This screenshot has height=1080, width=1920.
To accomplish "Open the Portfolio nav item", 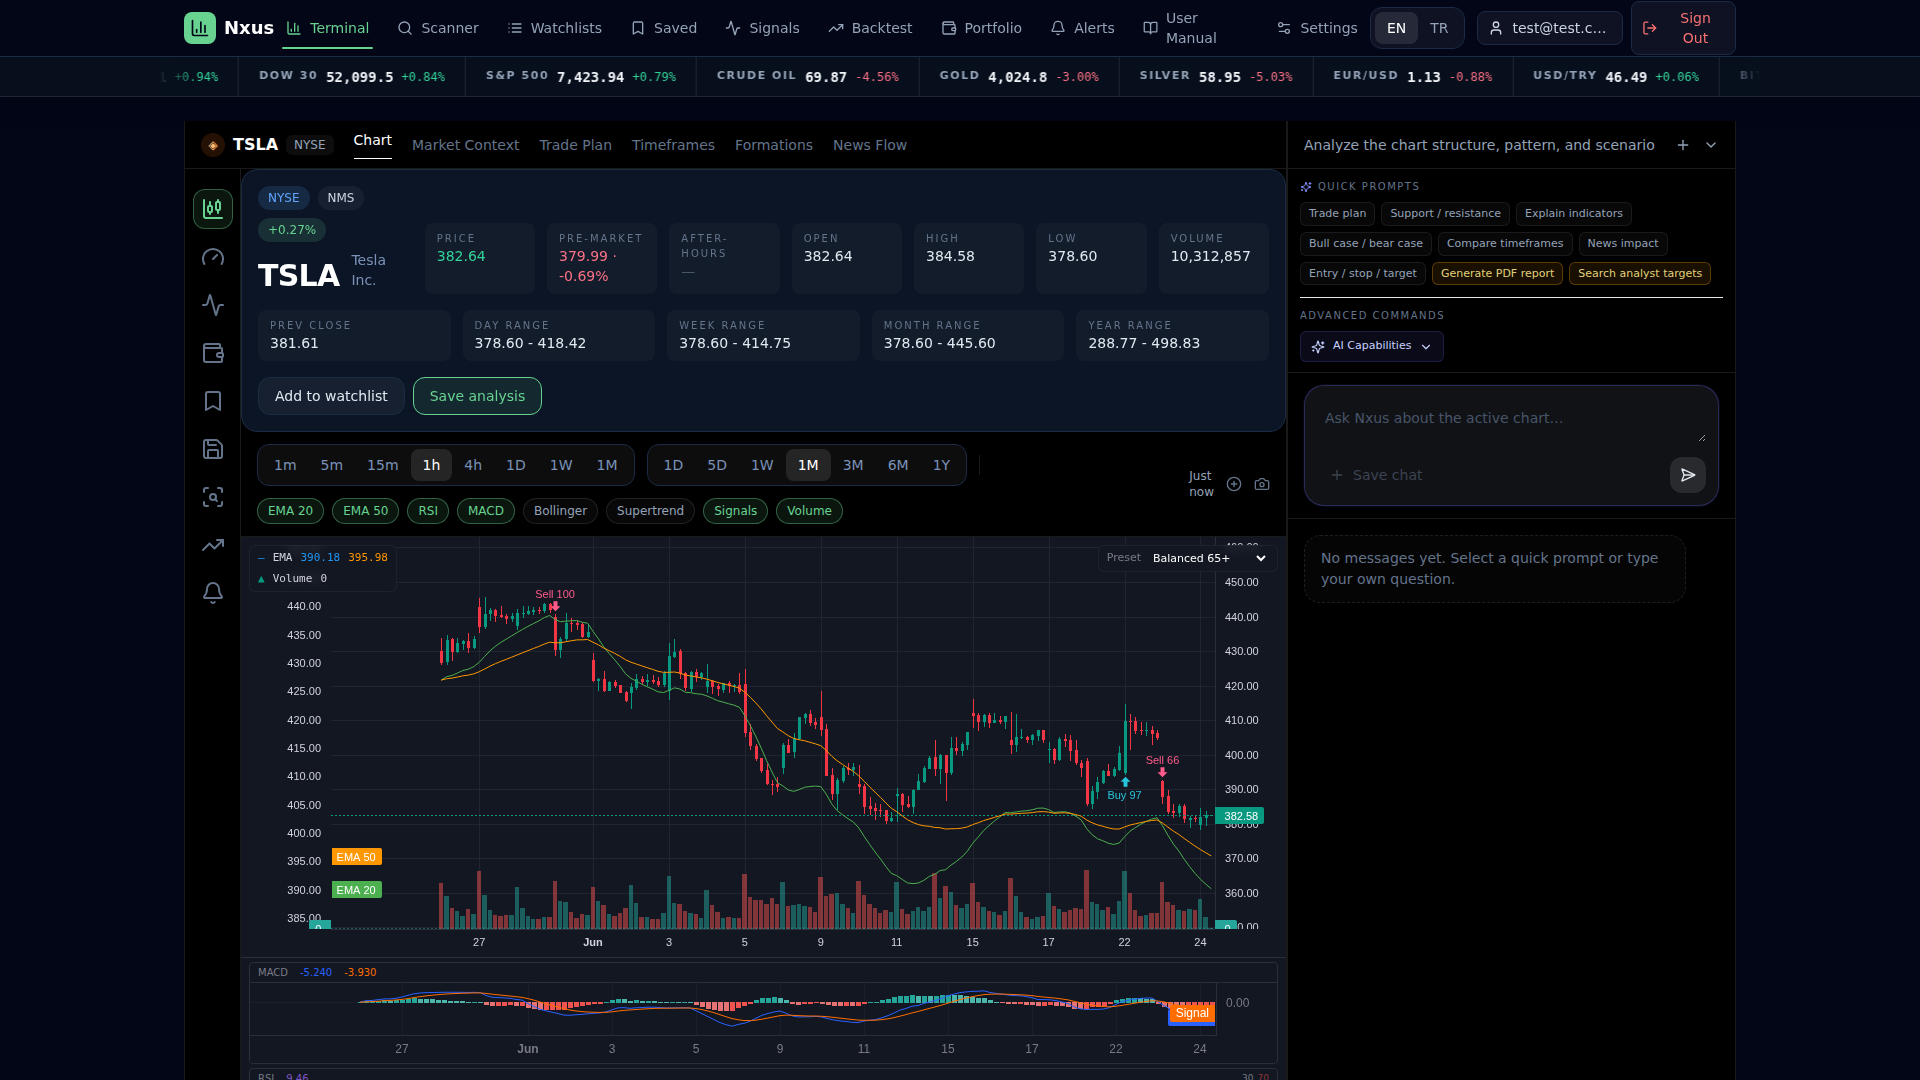I will (x=982, y=28).
